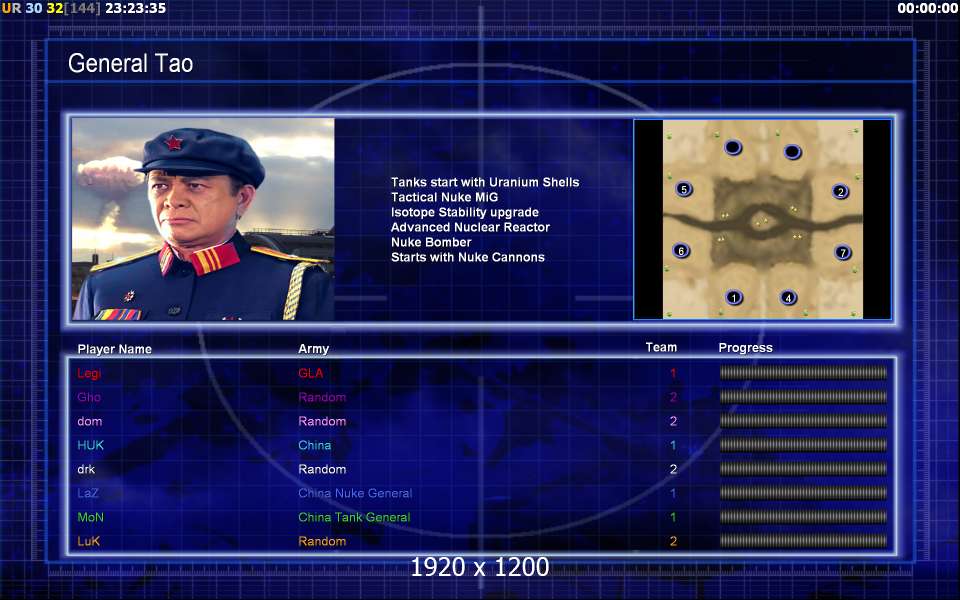Select the HUK player row name
Image resolution: width=960 pixels, height=600 pixels.
(91, 445)
